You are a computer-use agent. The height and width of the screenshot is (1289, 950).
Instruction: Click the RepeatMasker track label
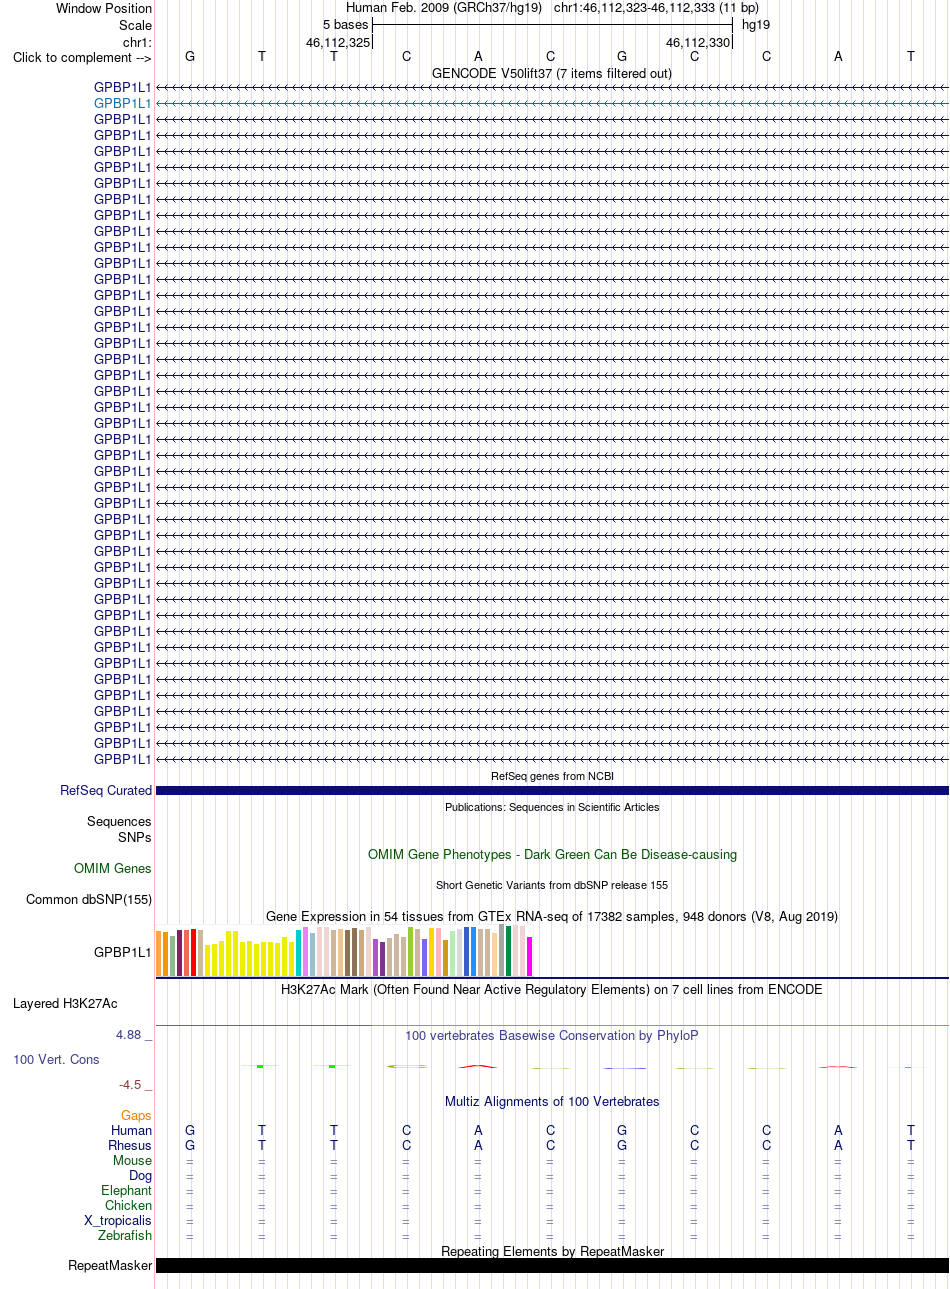tap(110, 1266)
